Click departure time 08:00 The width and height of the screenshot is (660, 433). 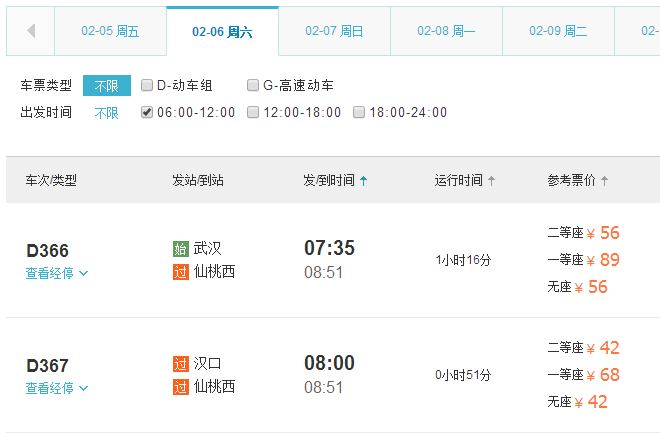[330, 363]
